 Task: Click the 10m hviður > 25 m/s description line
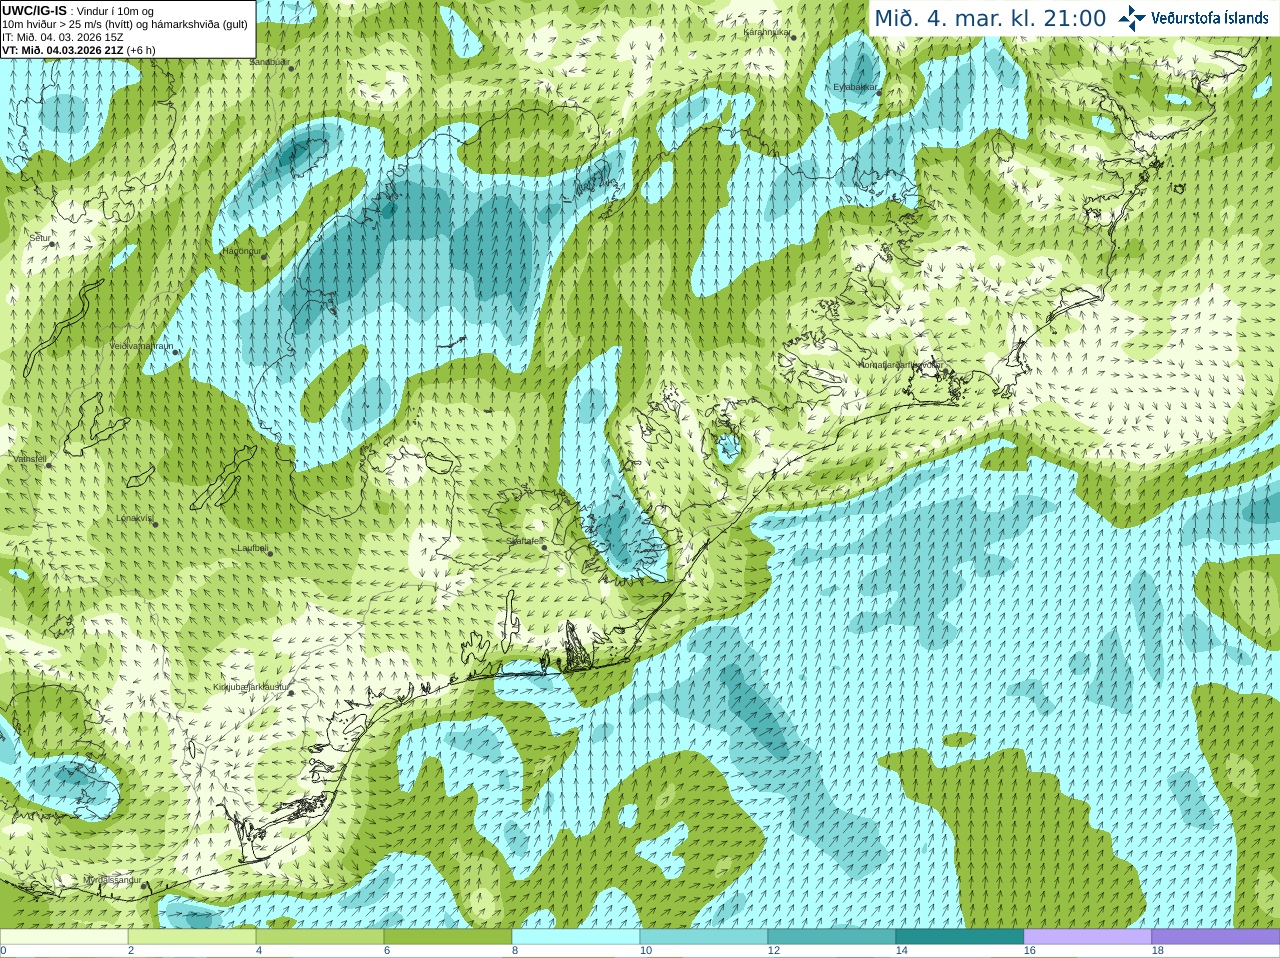coord(125,24)
